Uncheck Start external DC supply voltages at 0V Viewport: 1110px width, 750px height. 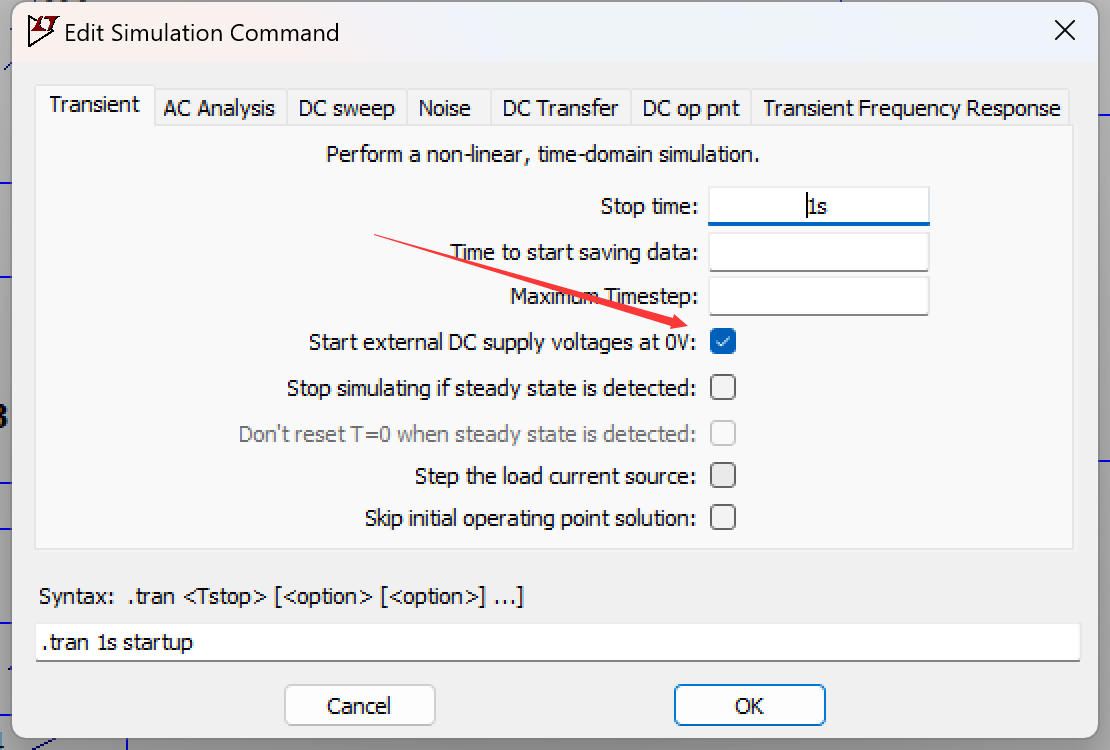tap(723, 342)
